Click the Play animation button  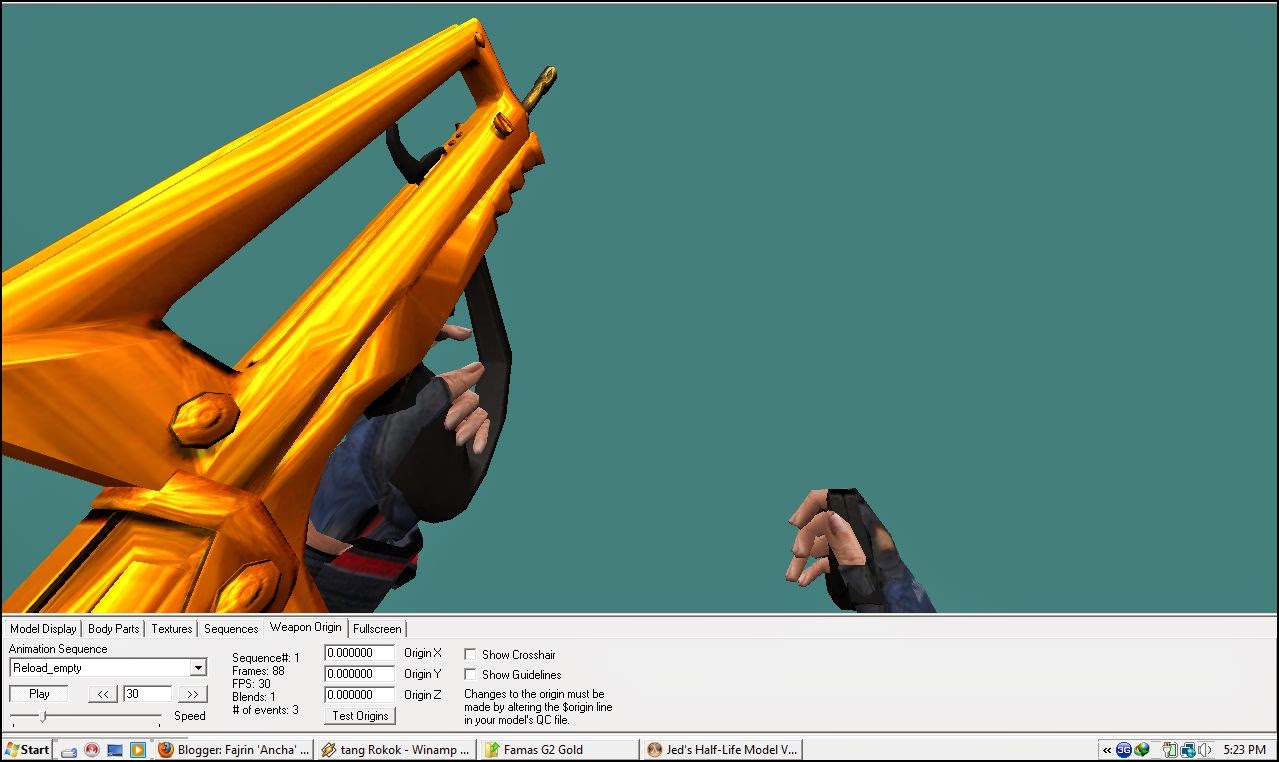[39, 694]
